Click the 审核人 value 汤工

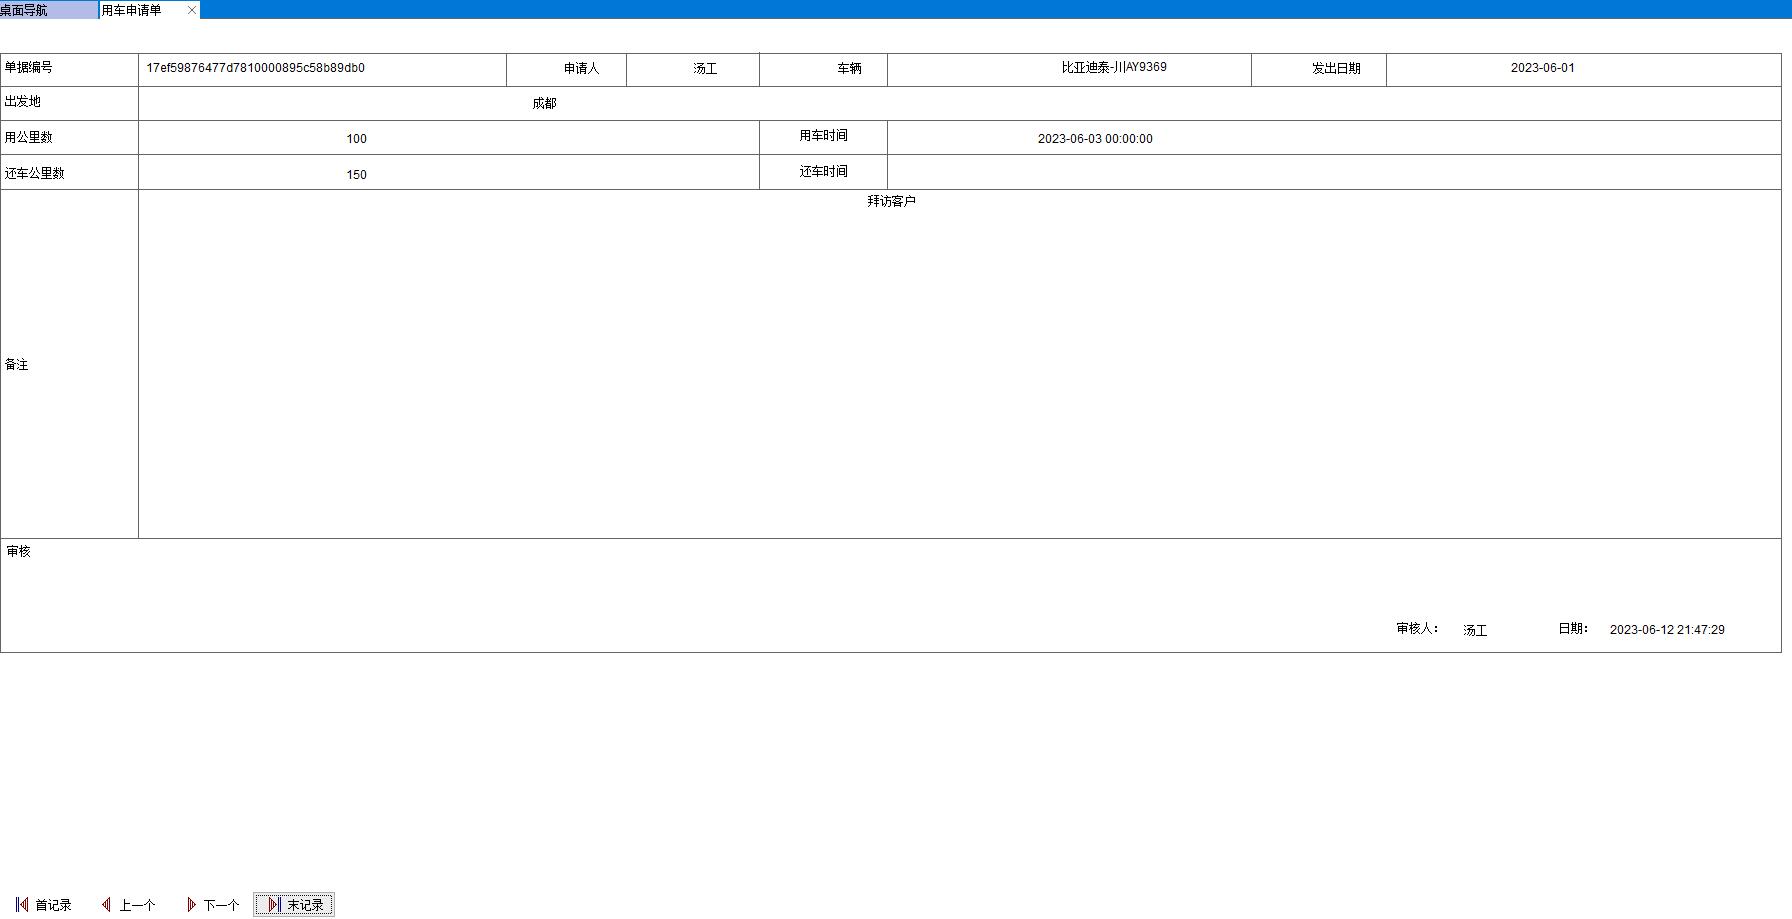[x=1475, y=630]
